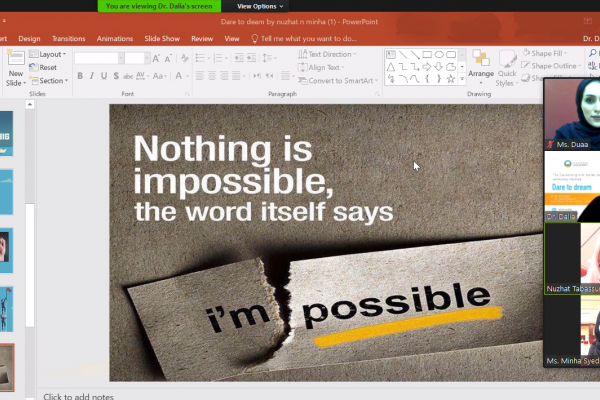
Task: Click the Arrange objects icon
Action: click(x=480, y=66)
